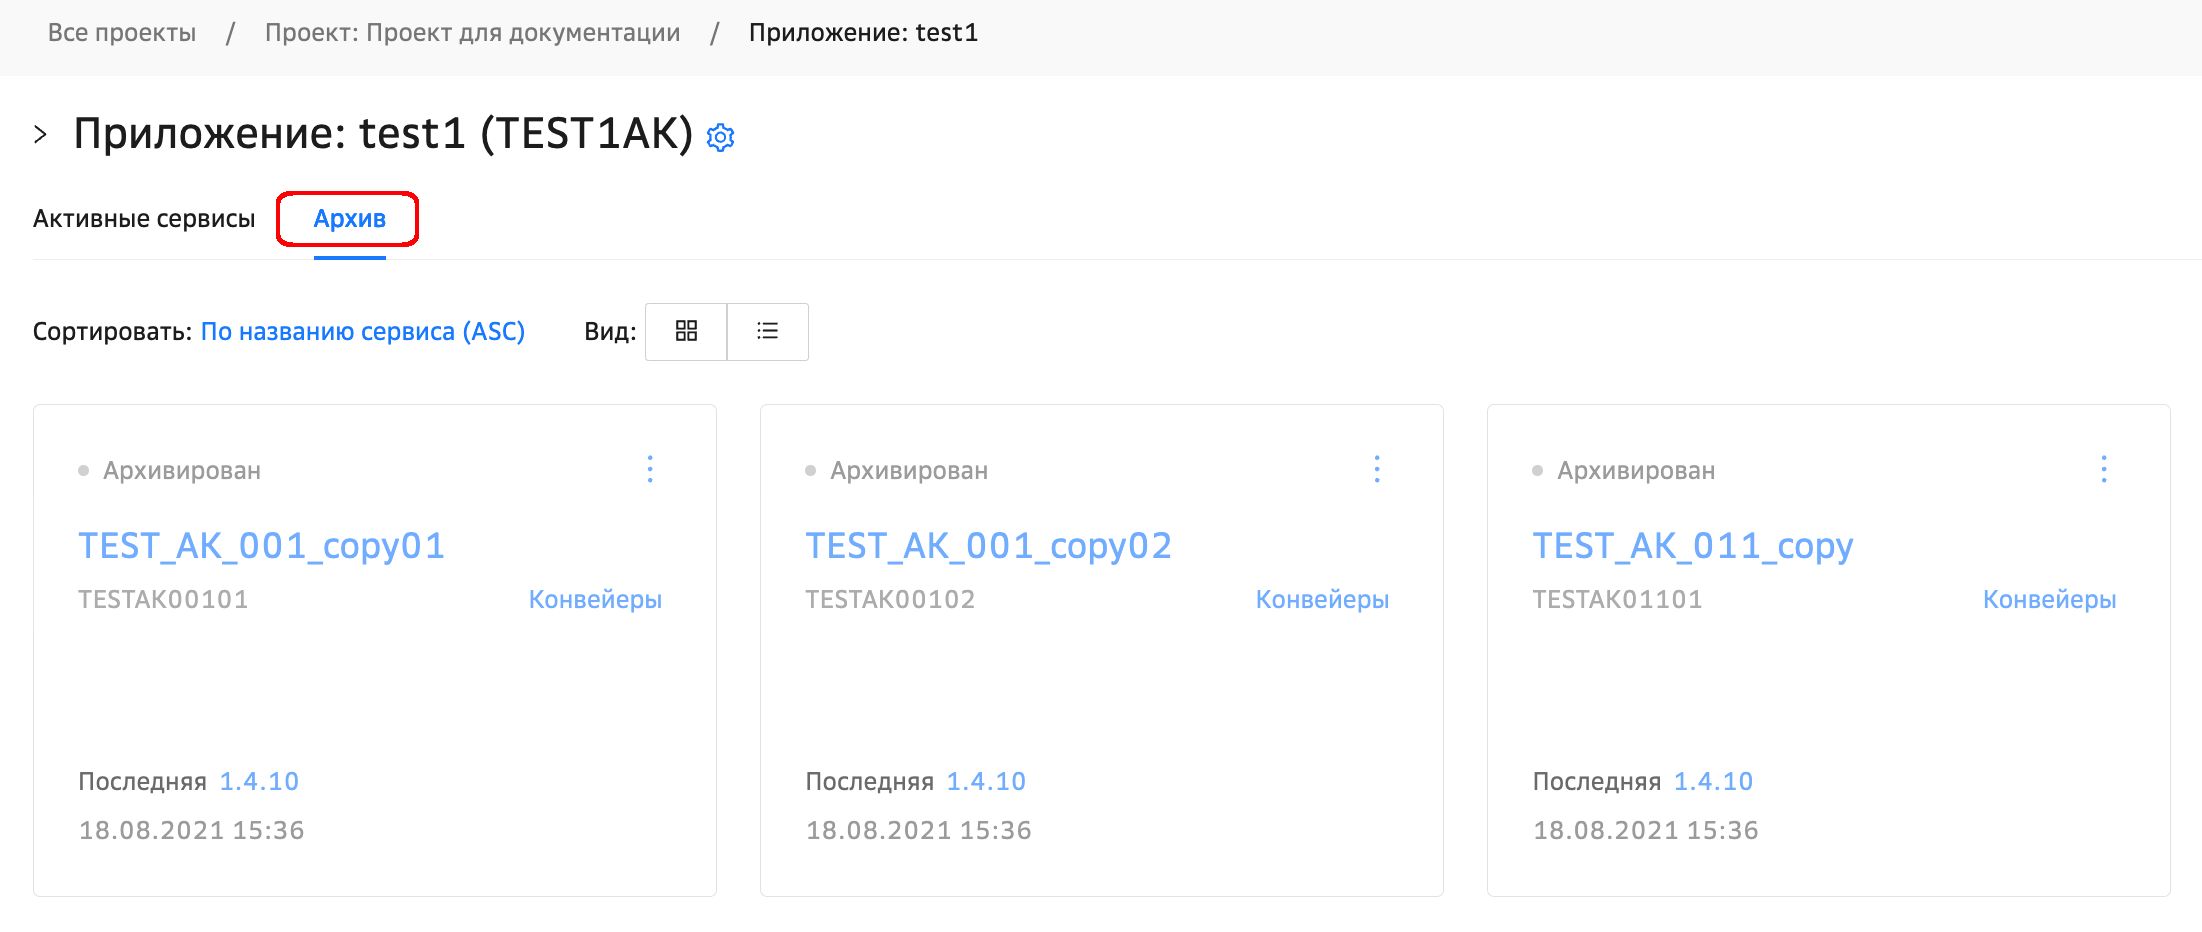Open sort by service name dropdown

tap(362, 331)
